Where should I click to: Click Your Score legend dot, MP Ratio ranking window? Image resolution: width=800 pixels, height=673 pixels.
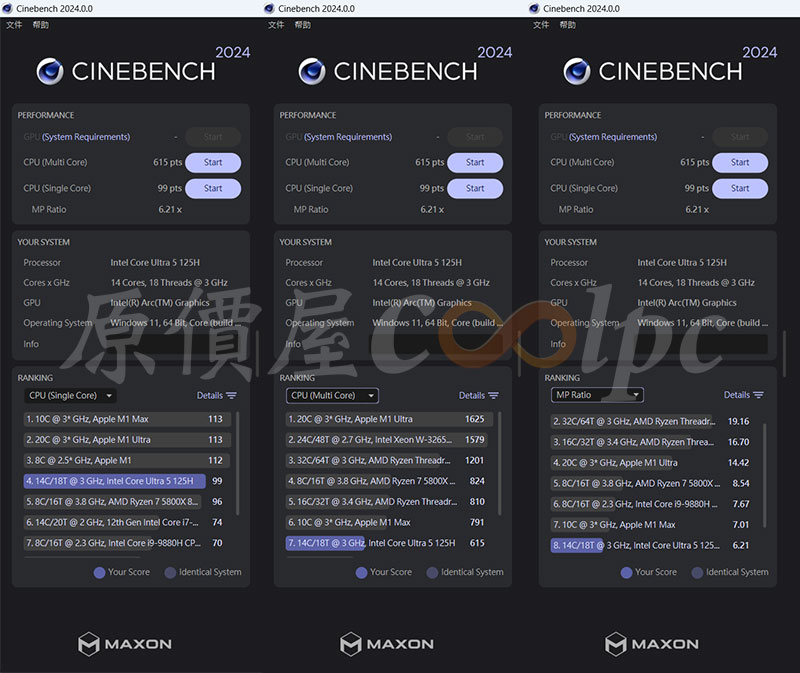click(627, 572)
